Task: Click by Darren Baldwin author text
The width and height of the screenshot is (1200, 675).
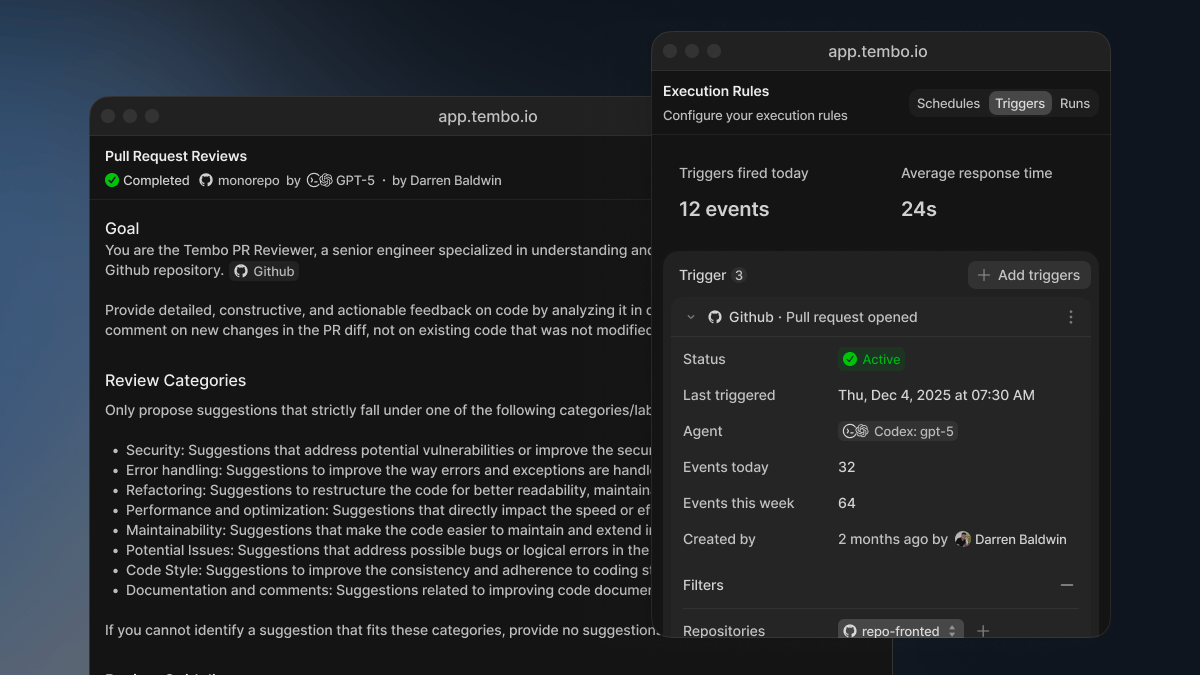Action: [x=447, y=180]
